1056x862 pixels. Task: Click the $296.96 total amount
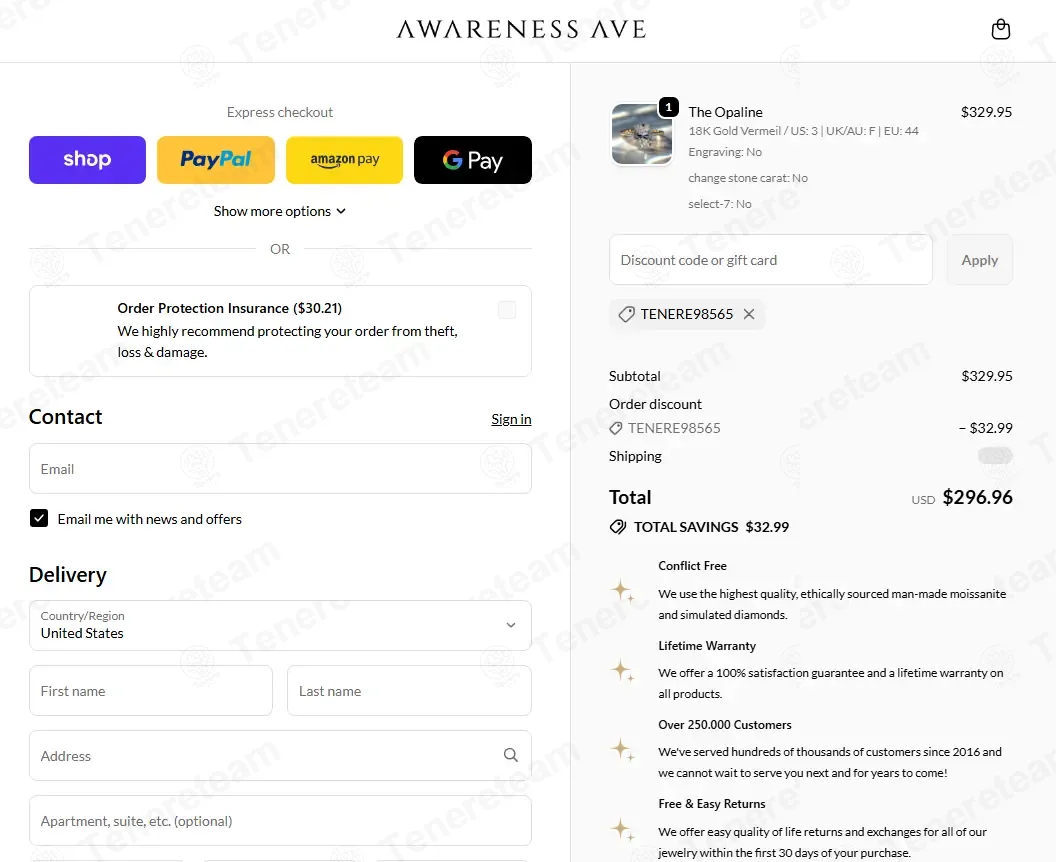pyautogui.click(x=977, y=497)
